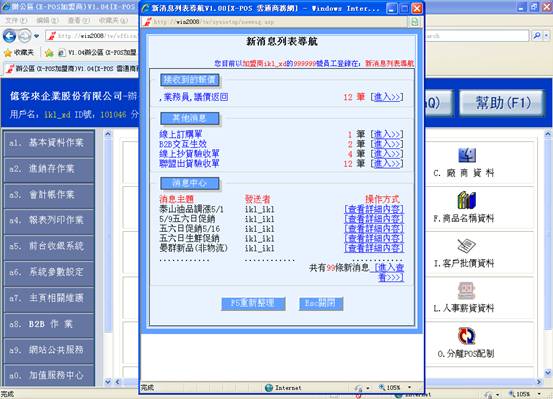View details of 泰山油品調漲5/1 message
Image resolution: width=553 pixels, height=399 pixels.
374,209
